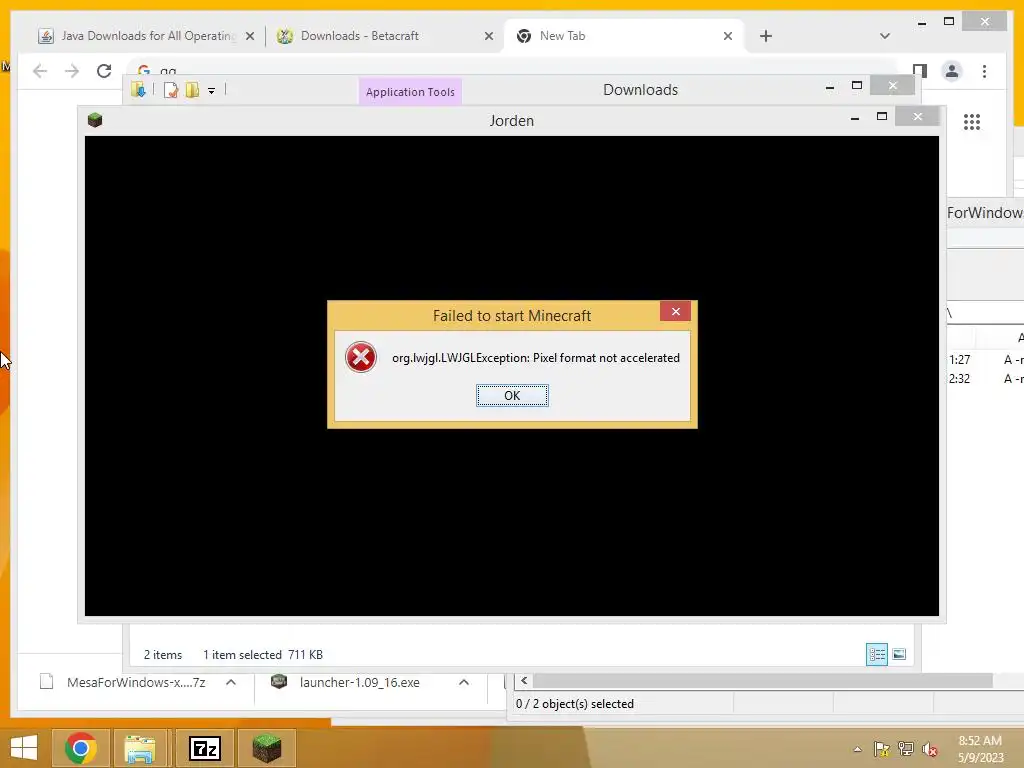Screen dimensions: 1024x768
Task: Click Minecraft block icon in Jorden title bar
Action: pos(95,120)
